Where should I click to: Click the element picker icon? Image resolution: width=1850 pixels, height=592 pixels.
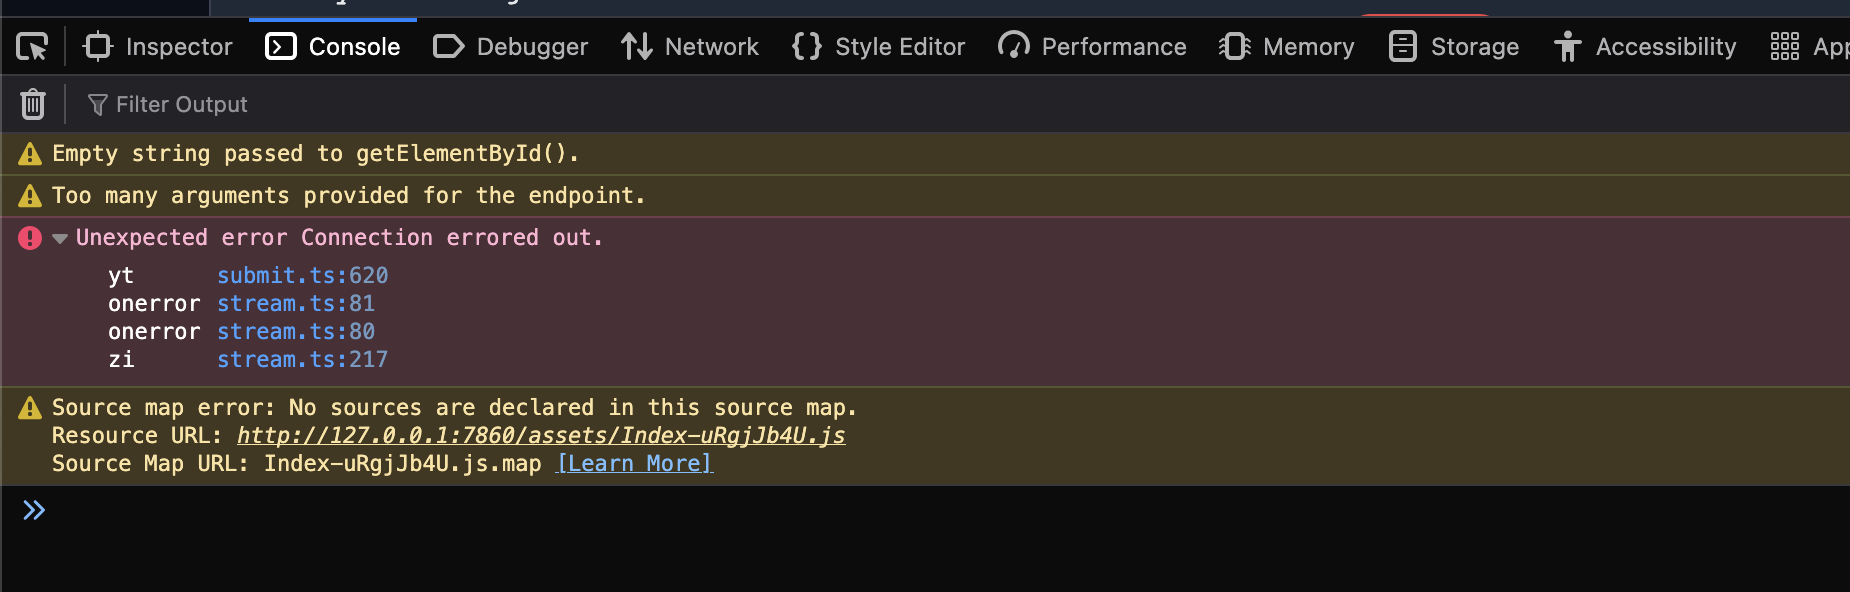point(32,47)
